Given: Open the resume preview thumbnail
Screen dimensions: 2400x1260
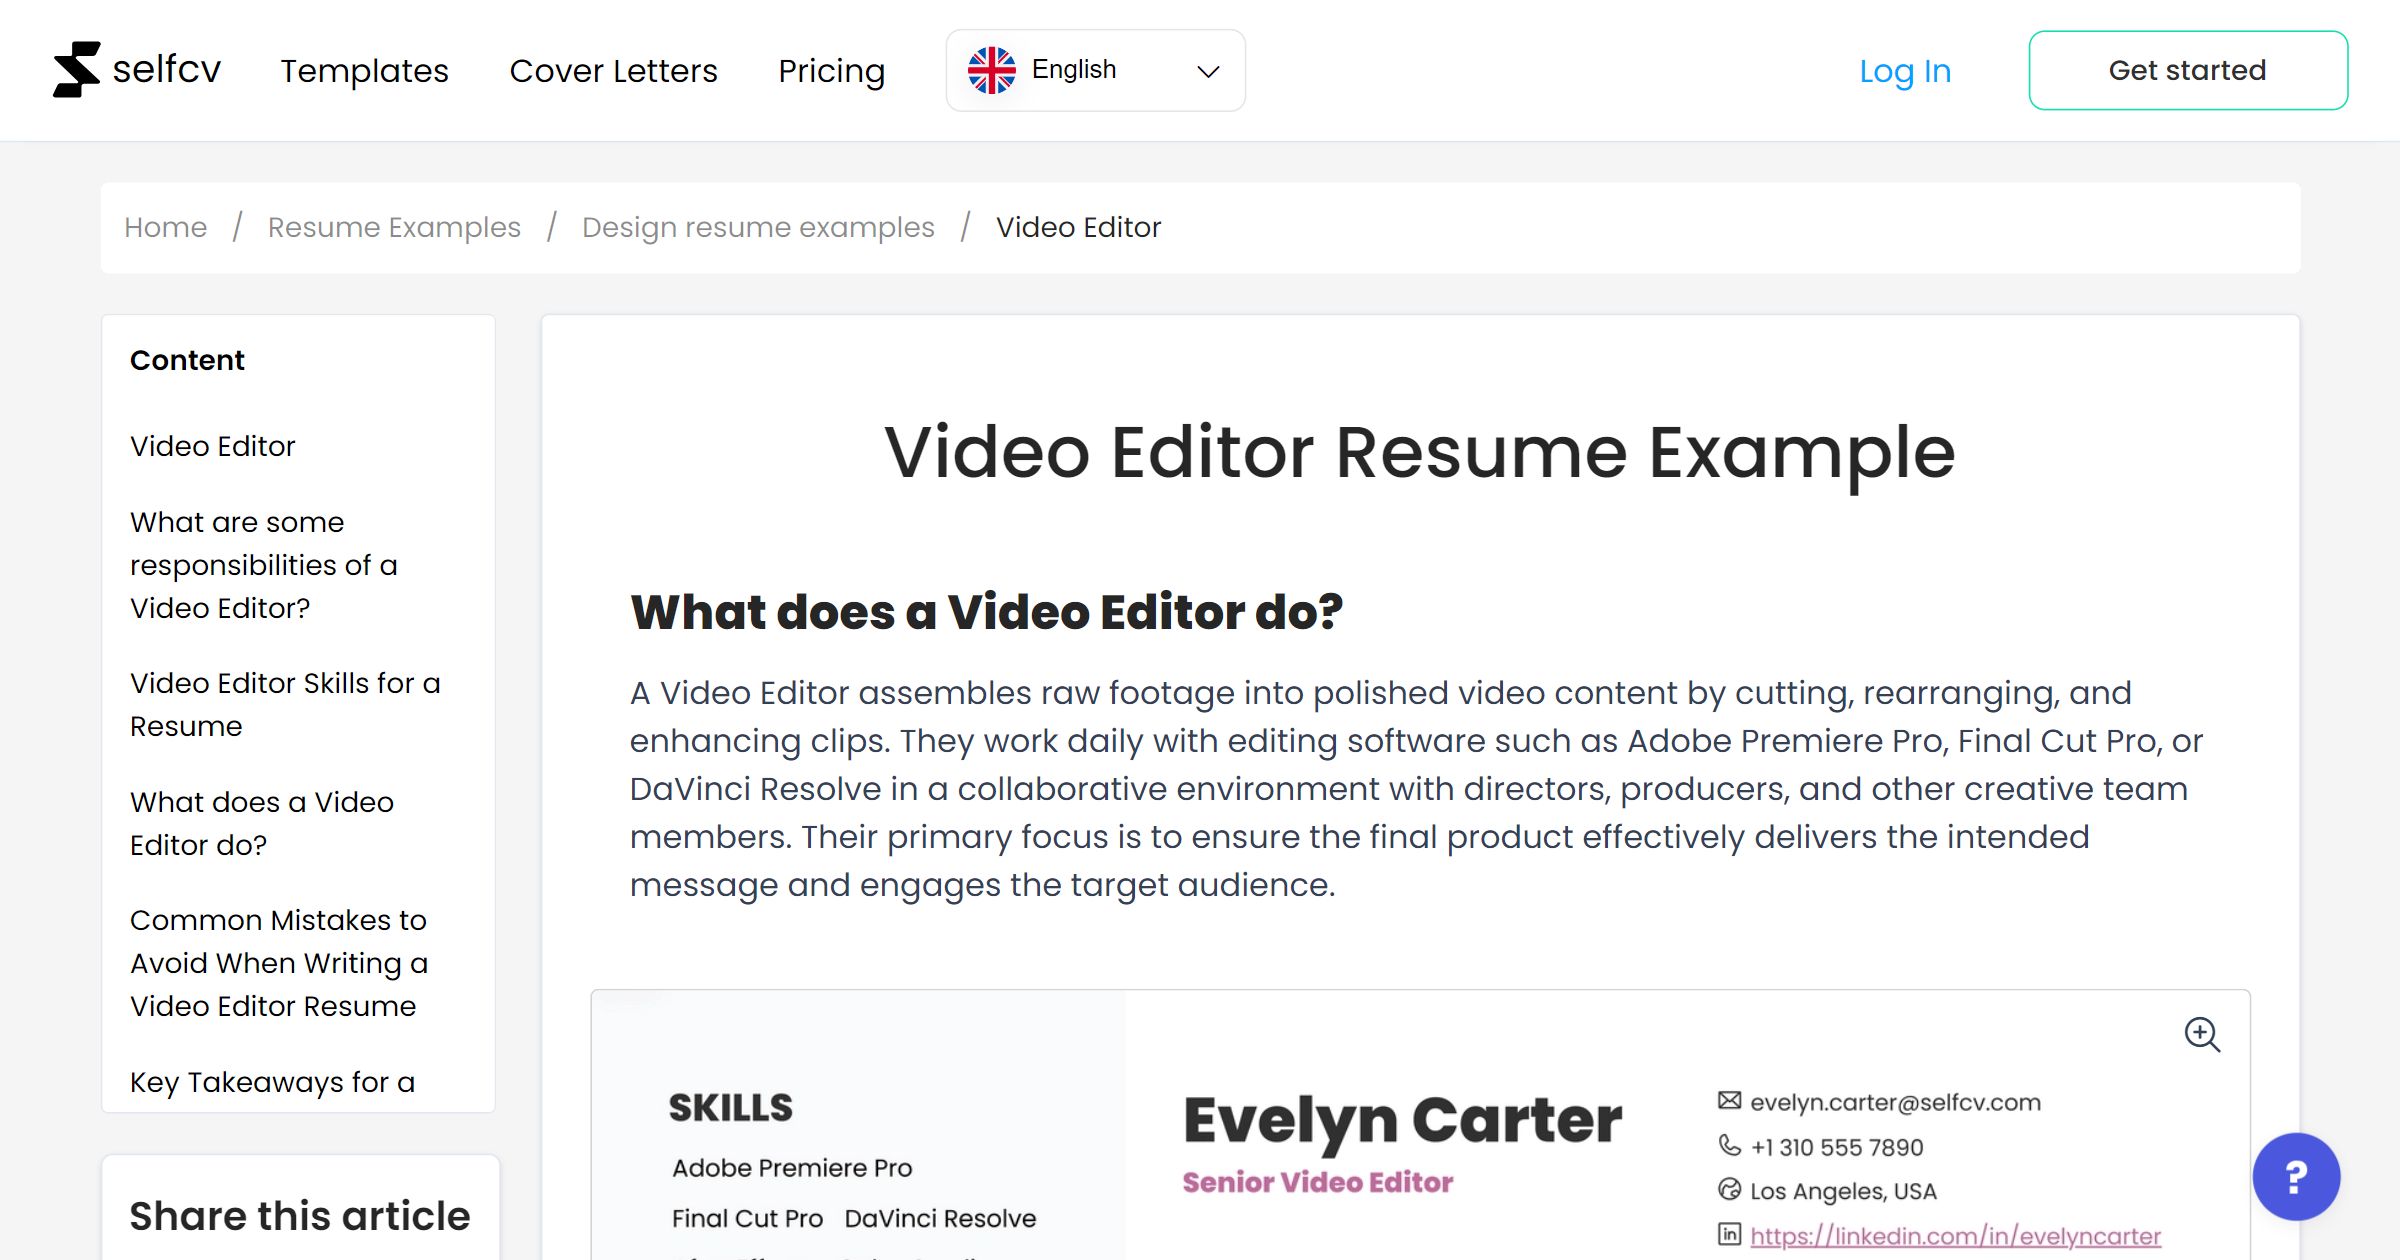Looking at the screenshot, I should [1420, 1125].
